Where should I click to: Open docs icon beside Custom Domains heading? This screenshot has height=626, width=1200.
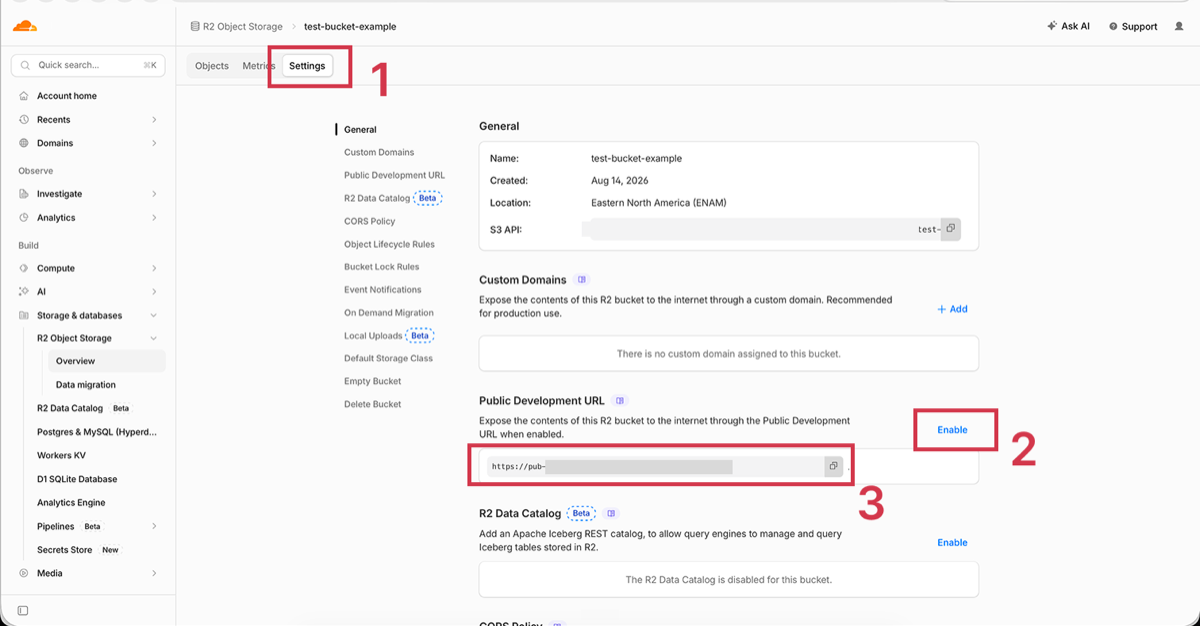click(582, 280)
